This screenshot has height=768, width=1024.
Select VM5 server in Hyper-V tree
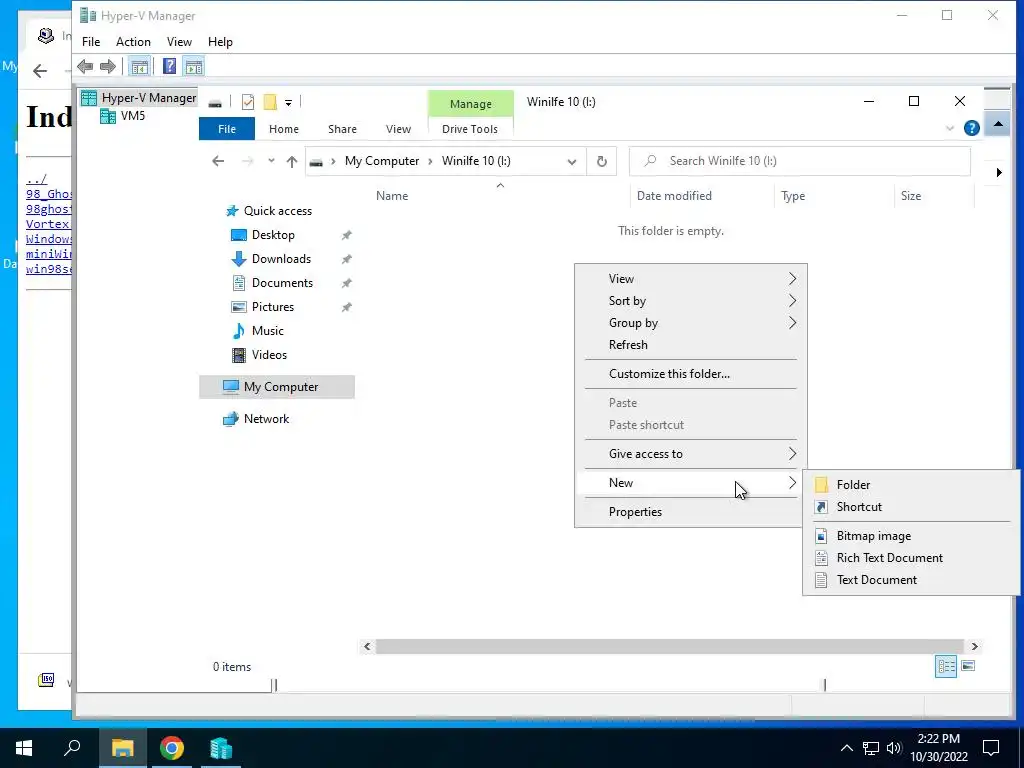coord(133,116)
